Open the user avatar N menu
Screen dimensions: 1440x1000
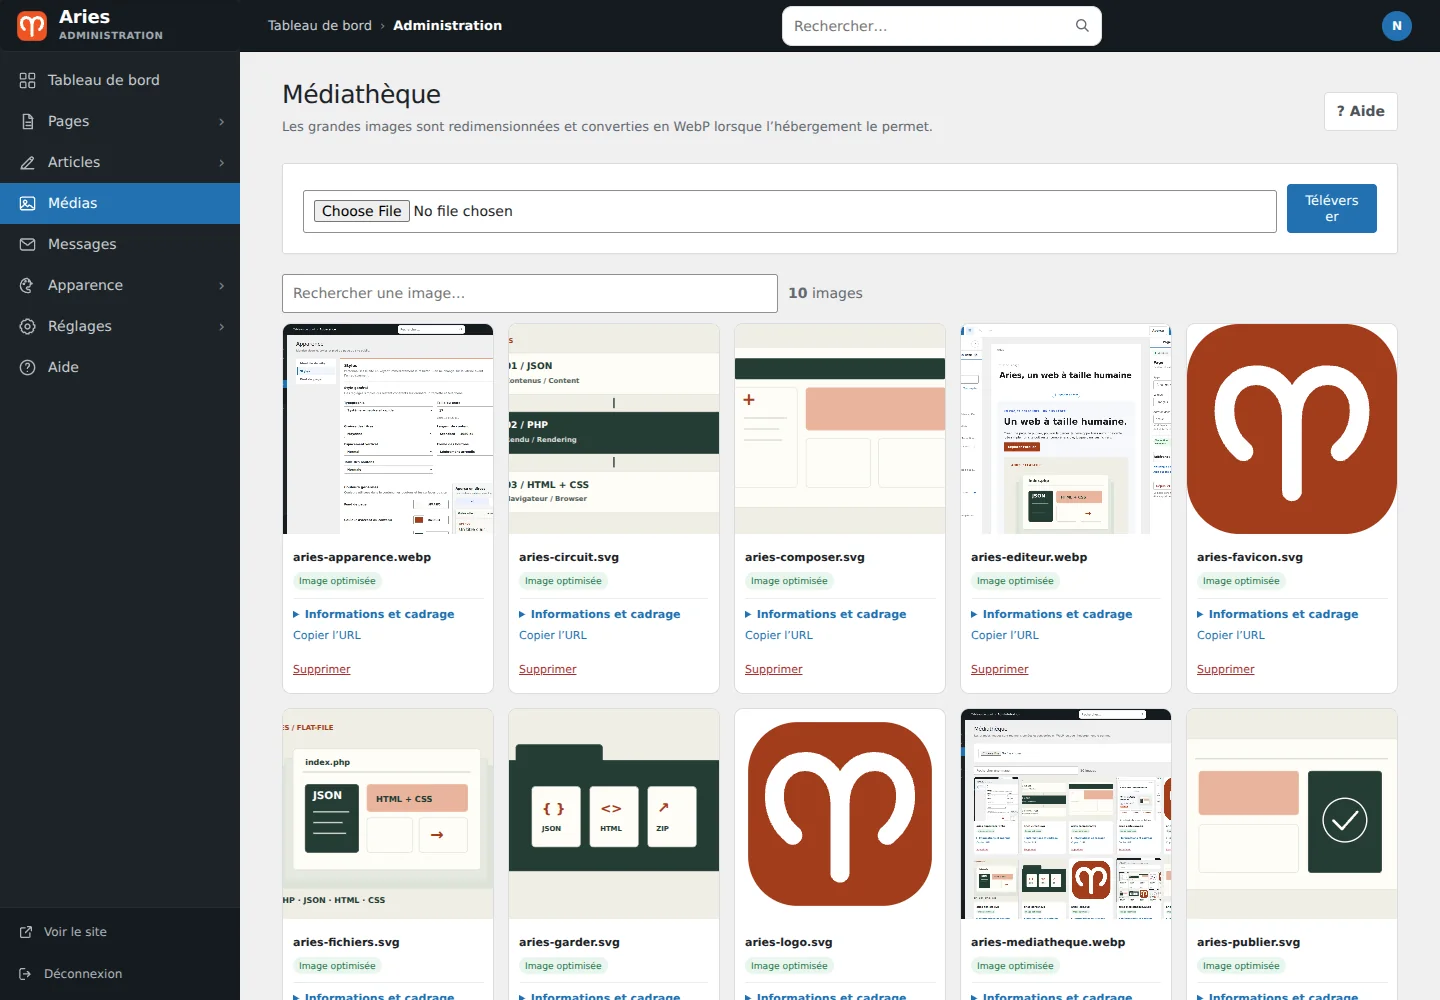(x=1397, y=26)
